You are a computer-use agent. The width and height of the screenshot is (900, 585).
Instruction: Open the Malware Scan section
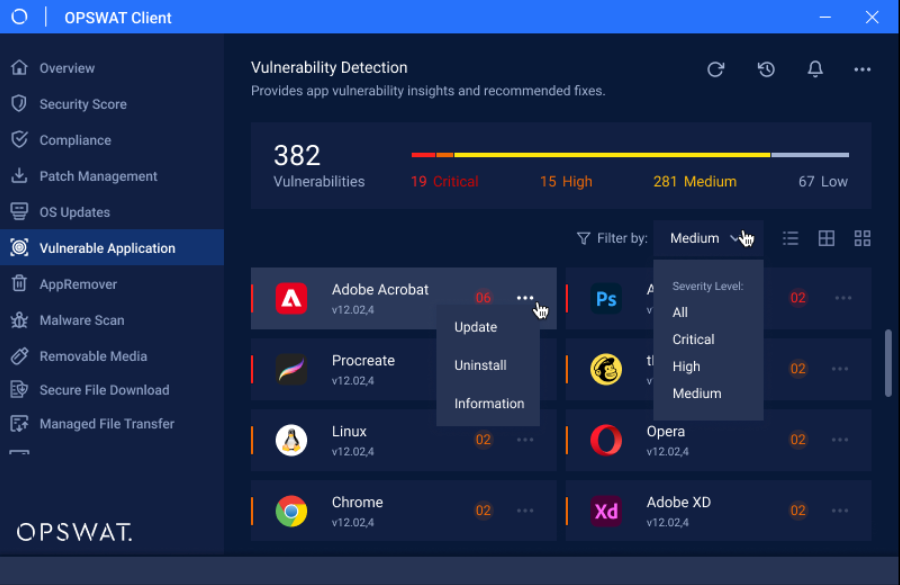112,320
